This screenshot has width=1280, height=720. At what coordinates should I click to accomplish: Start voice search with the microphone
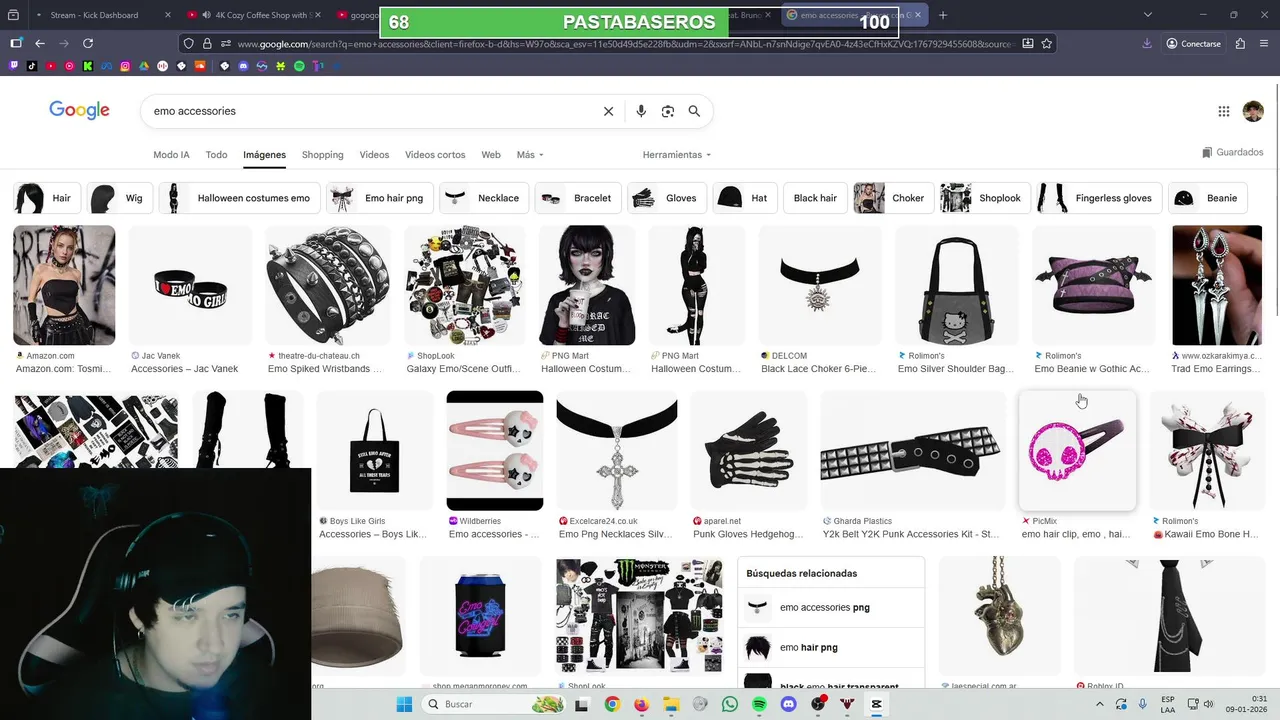(641, 111)
